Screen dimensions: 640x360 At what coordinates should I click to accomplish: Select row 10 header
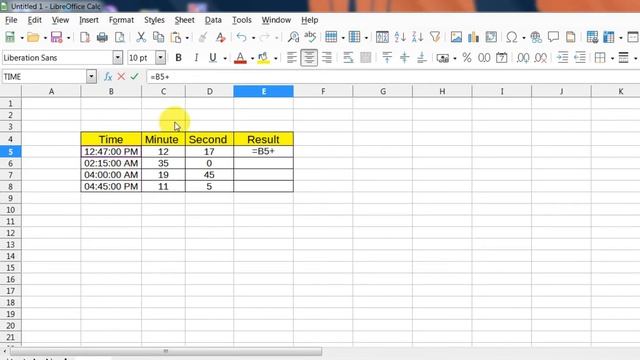(x=11, y=210)
